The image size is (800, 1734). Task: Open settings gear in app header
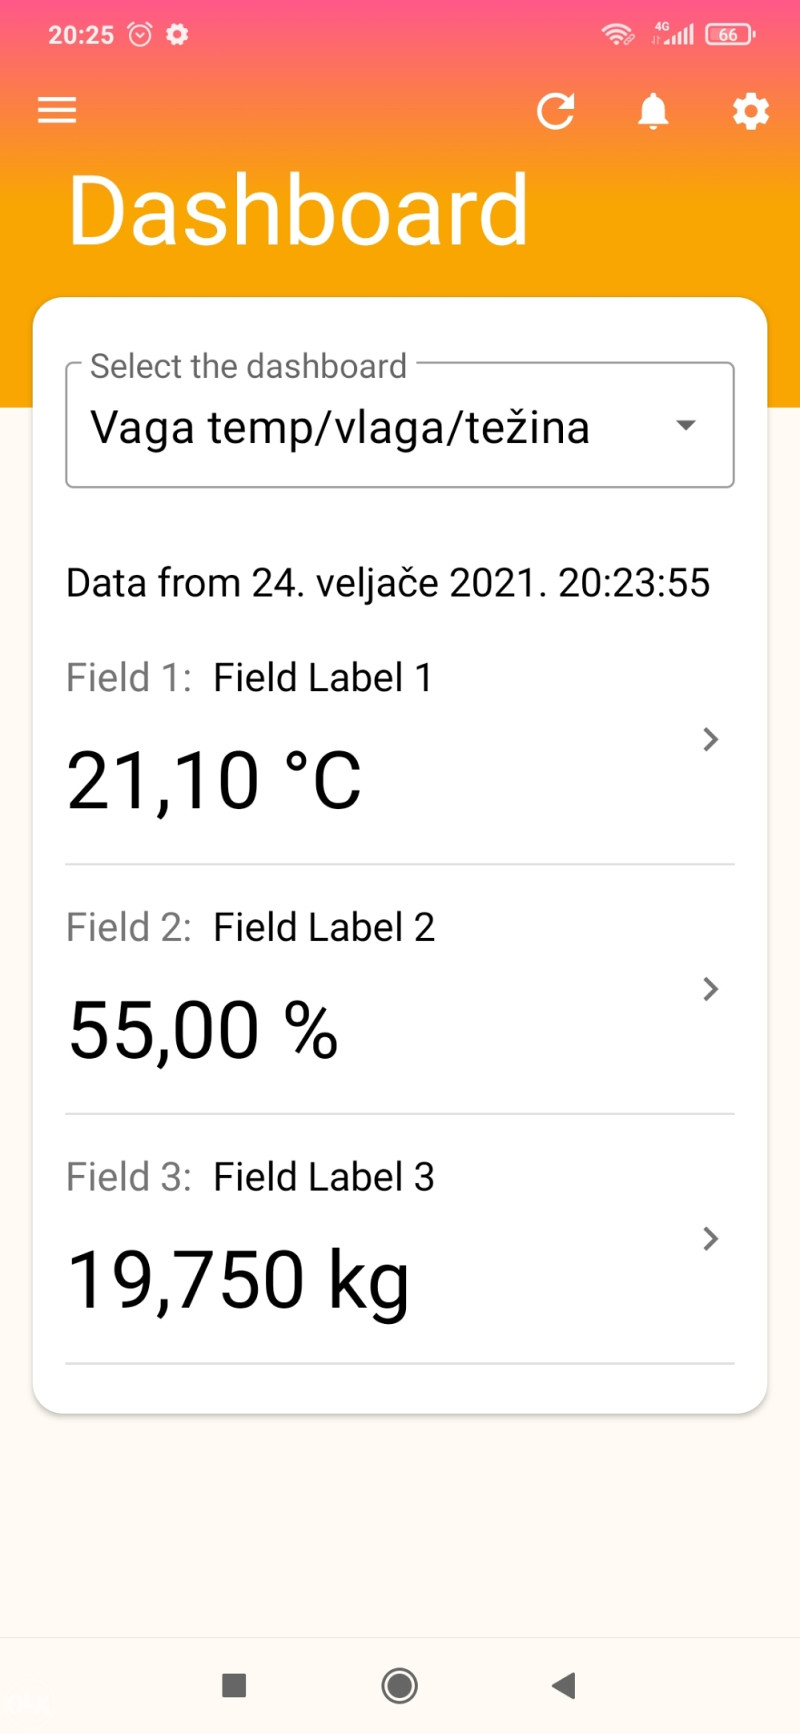coord(751,111)
